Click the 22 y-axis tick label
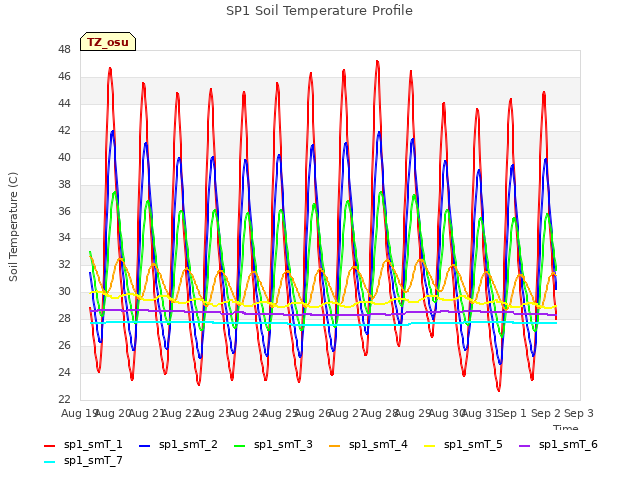Viewport: 640px width, 480px height. tap(64, 399)
